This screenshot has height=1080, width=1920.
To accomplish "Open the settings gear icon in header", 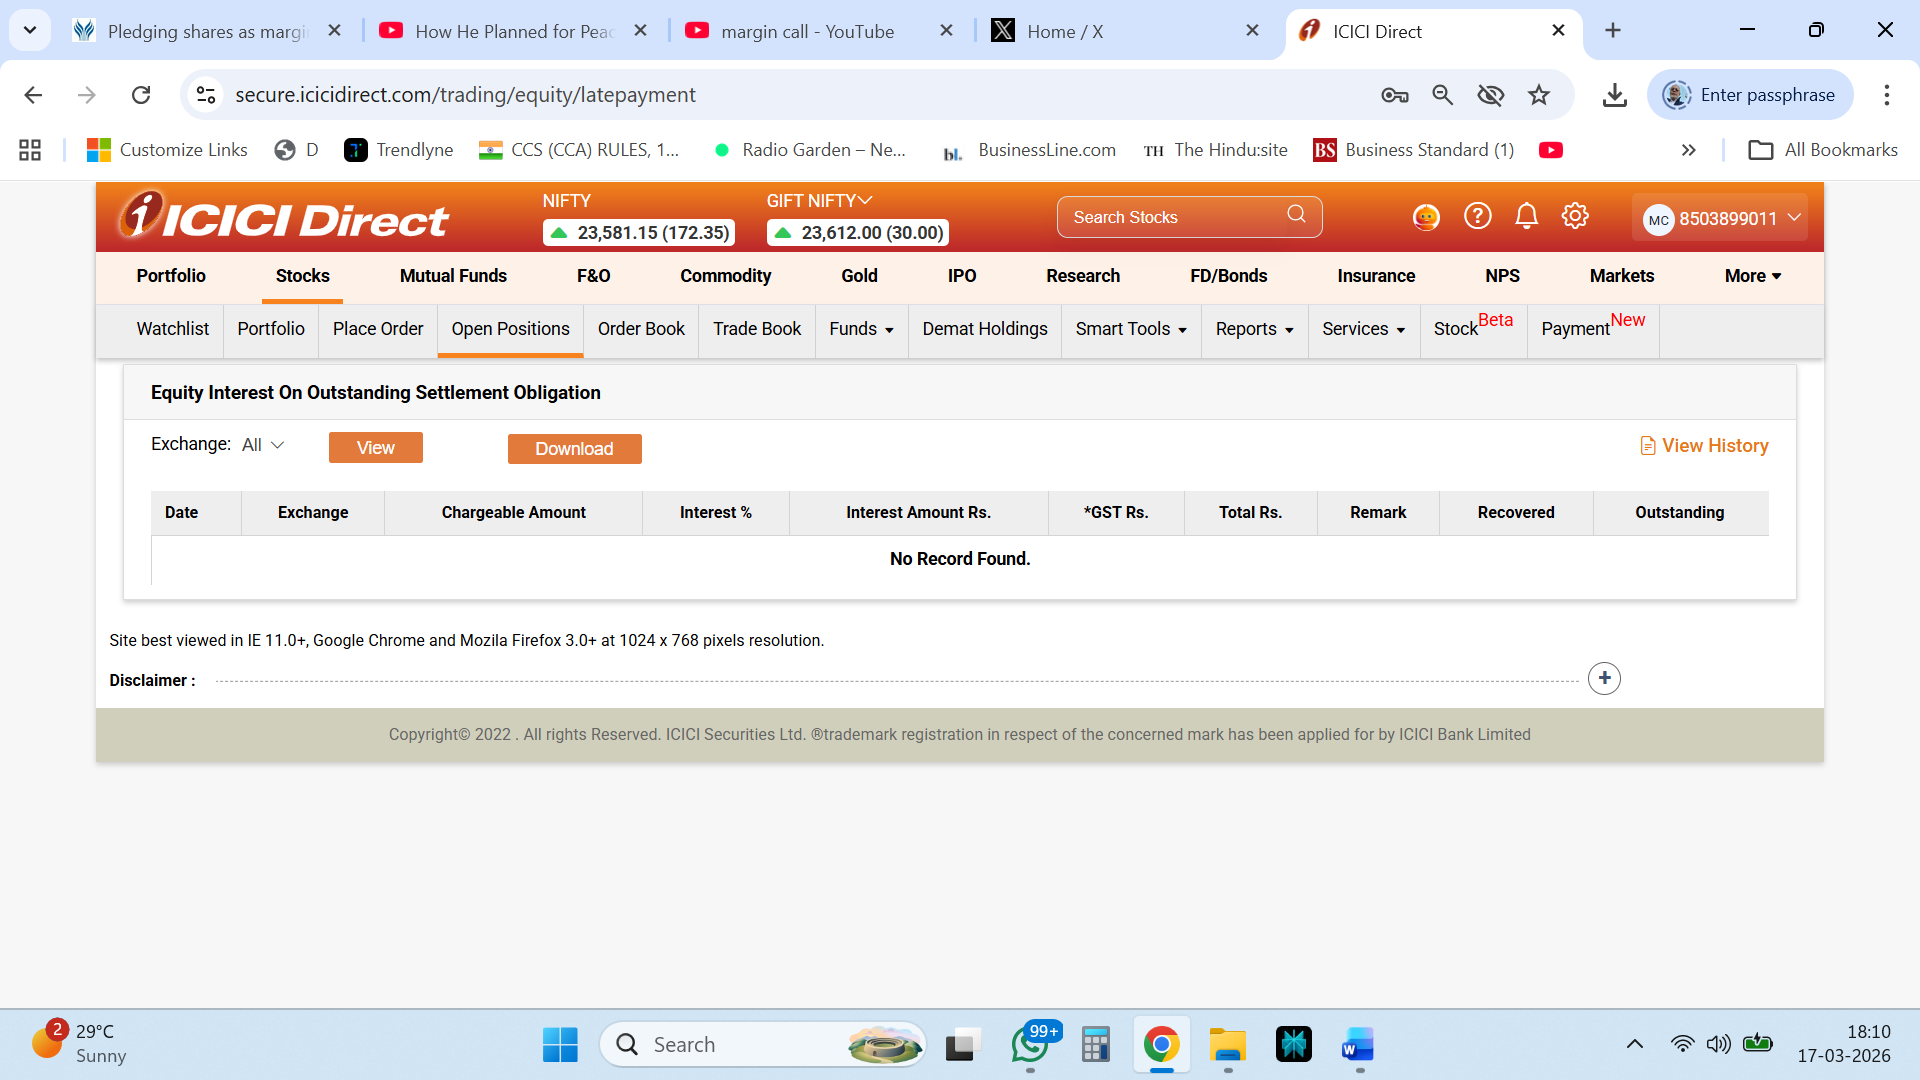I will coord(1575,216).
